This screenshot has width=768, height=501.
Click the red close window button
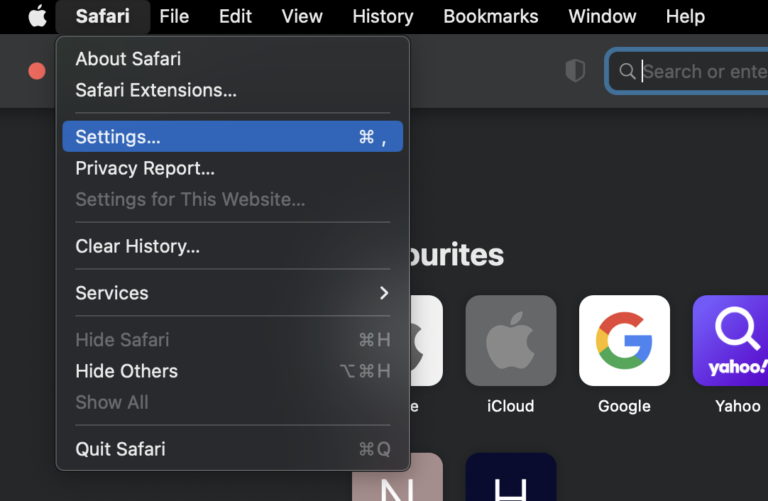coord(37,71)
